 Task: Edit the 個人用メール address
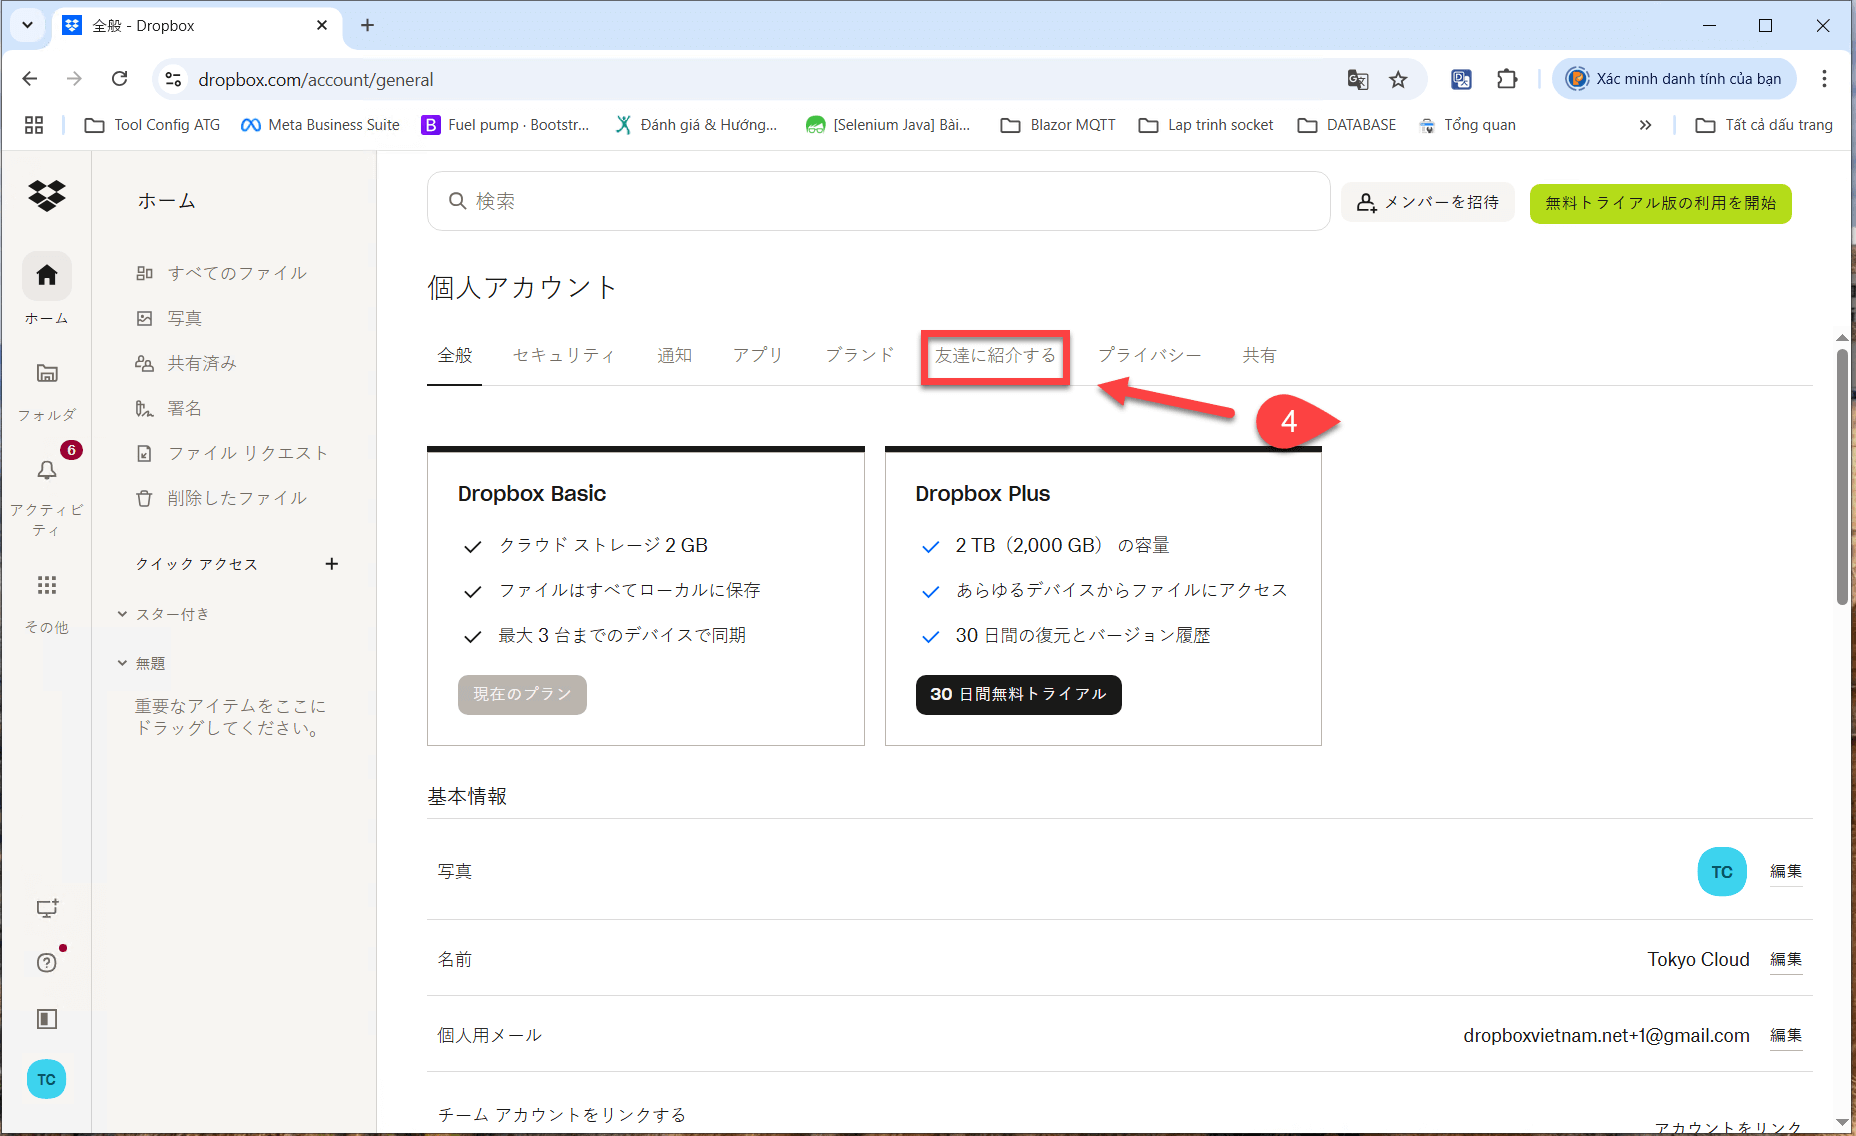pos(1785,1035)
